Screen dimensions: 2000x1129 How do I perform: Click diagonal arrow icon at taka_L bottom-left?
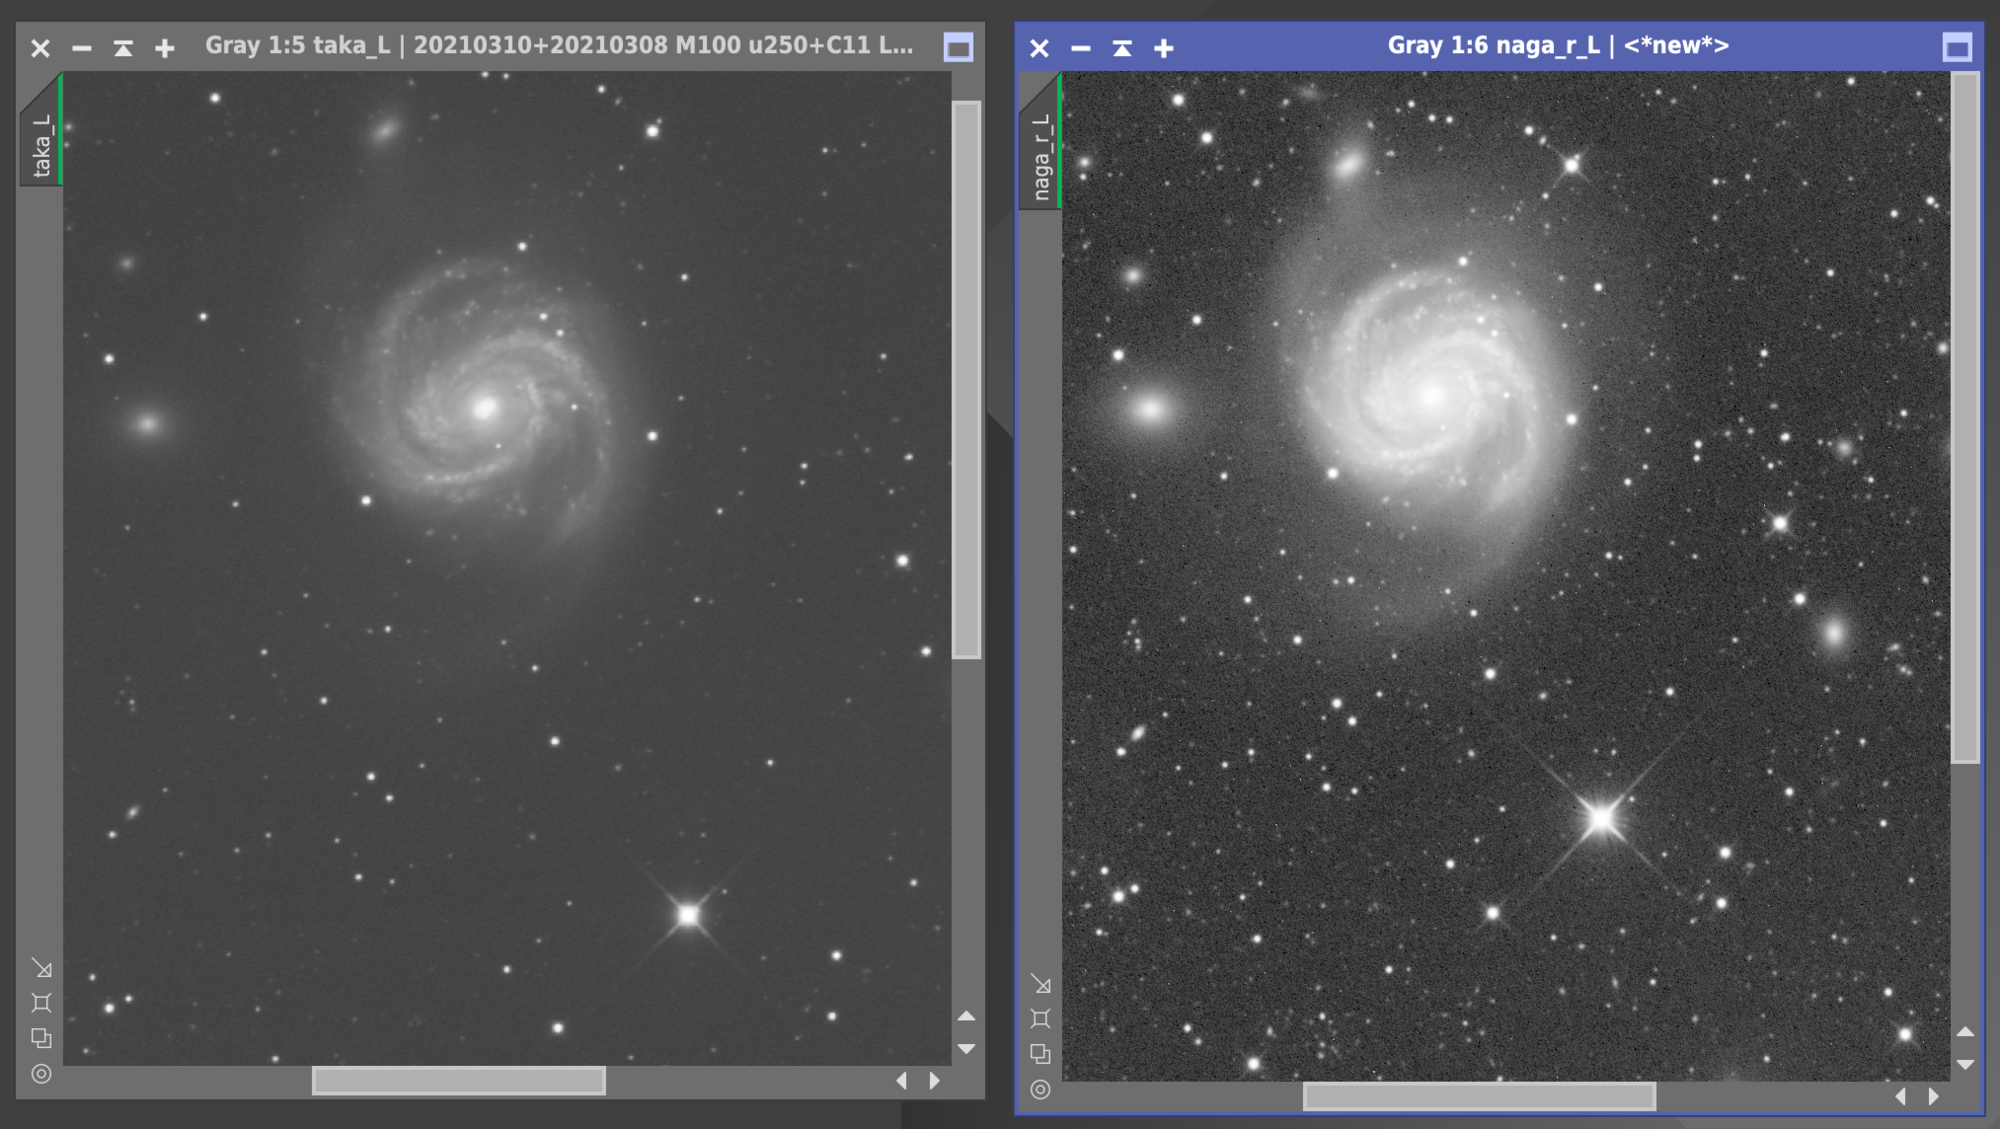point(41,967)
